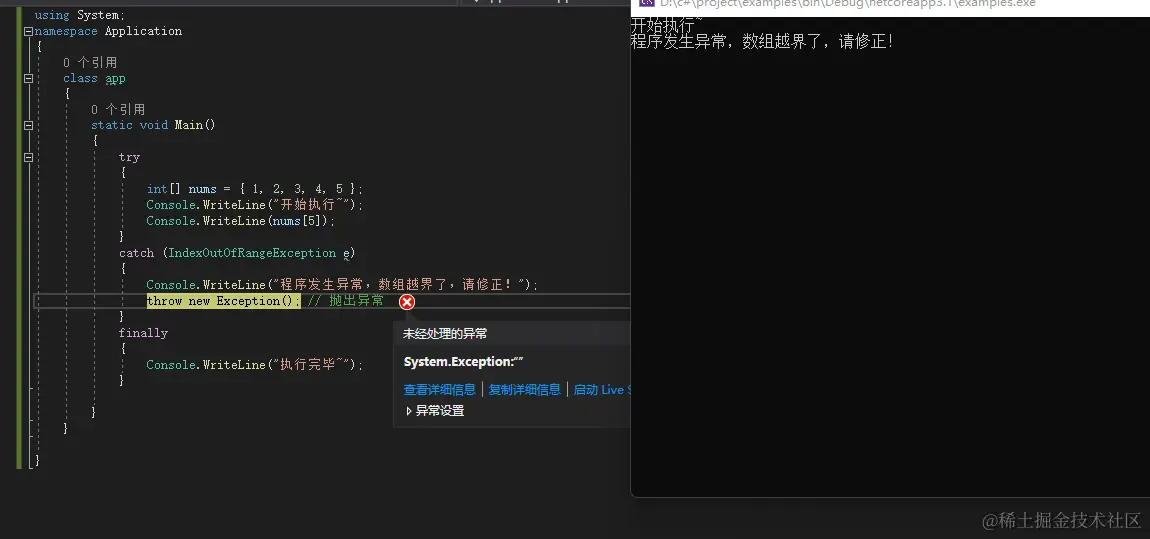Open the 查看详细信息 link
The height and width of the screenshot is (539, 1150).
coord(439,389)
